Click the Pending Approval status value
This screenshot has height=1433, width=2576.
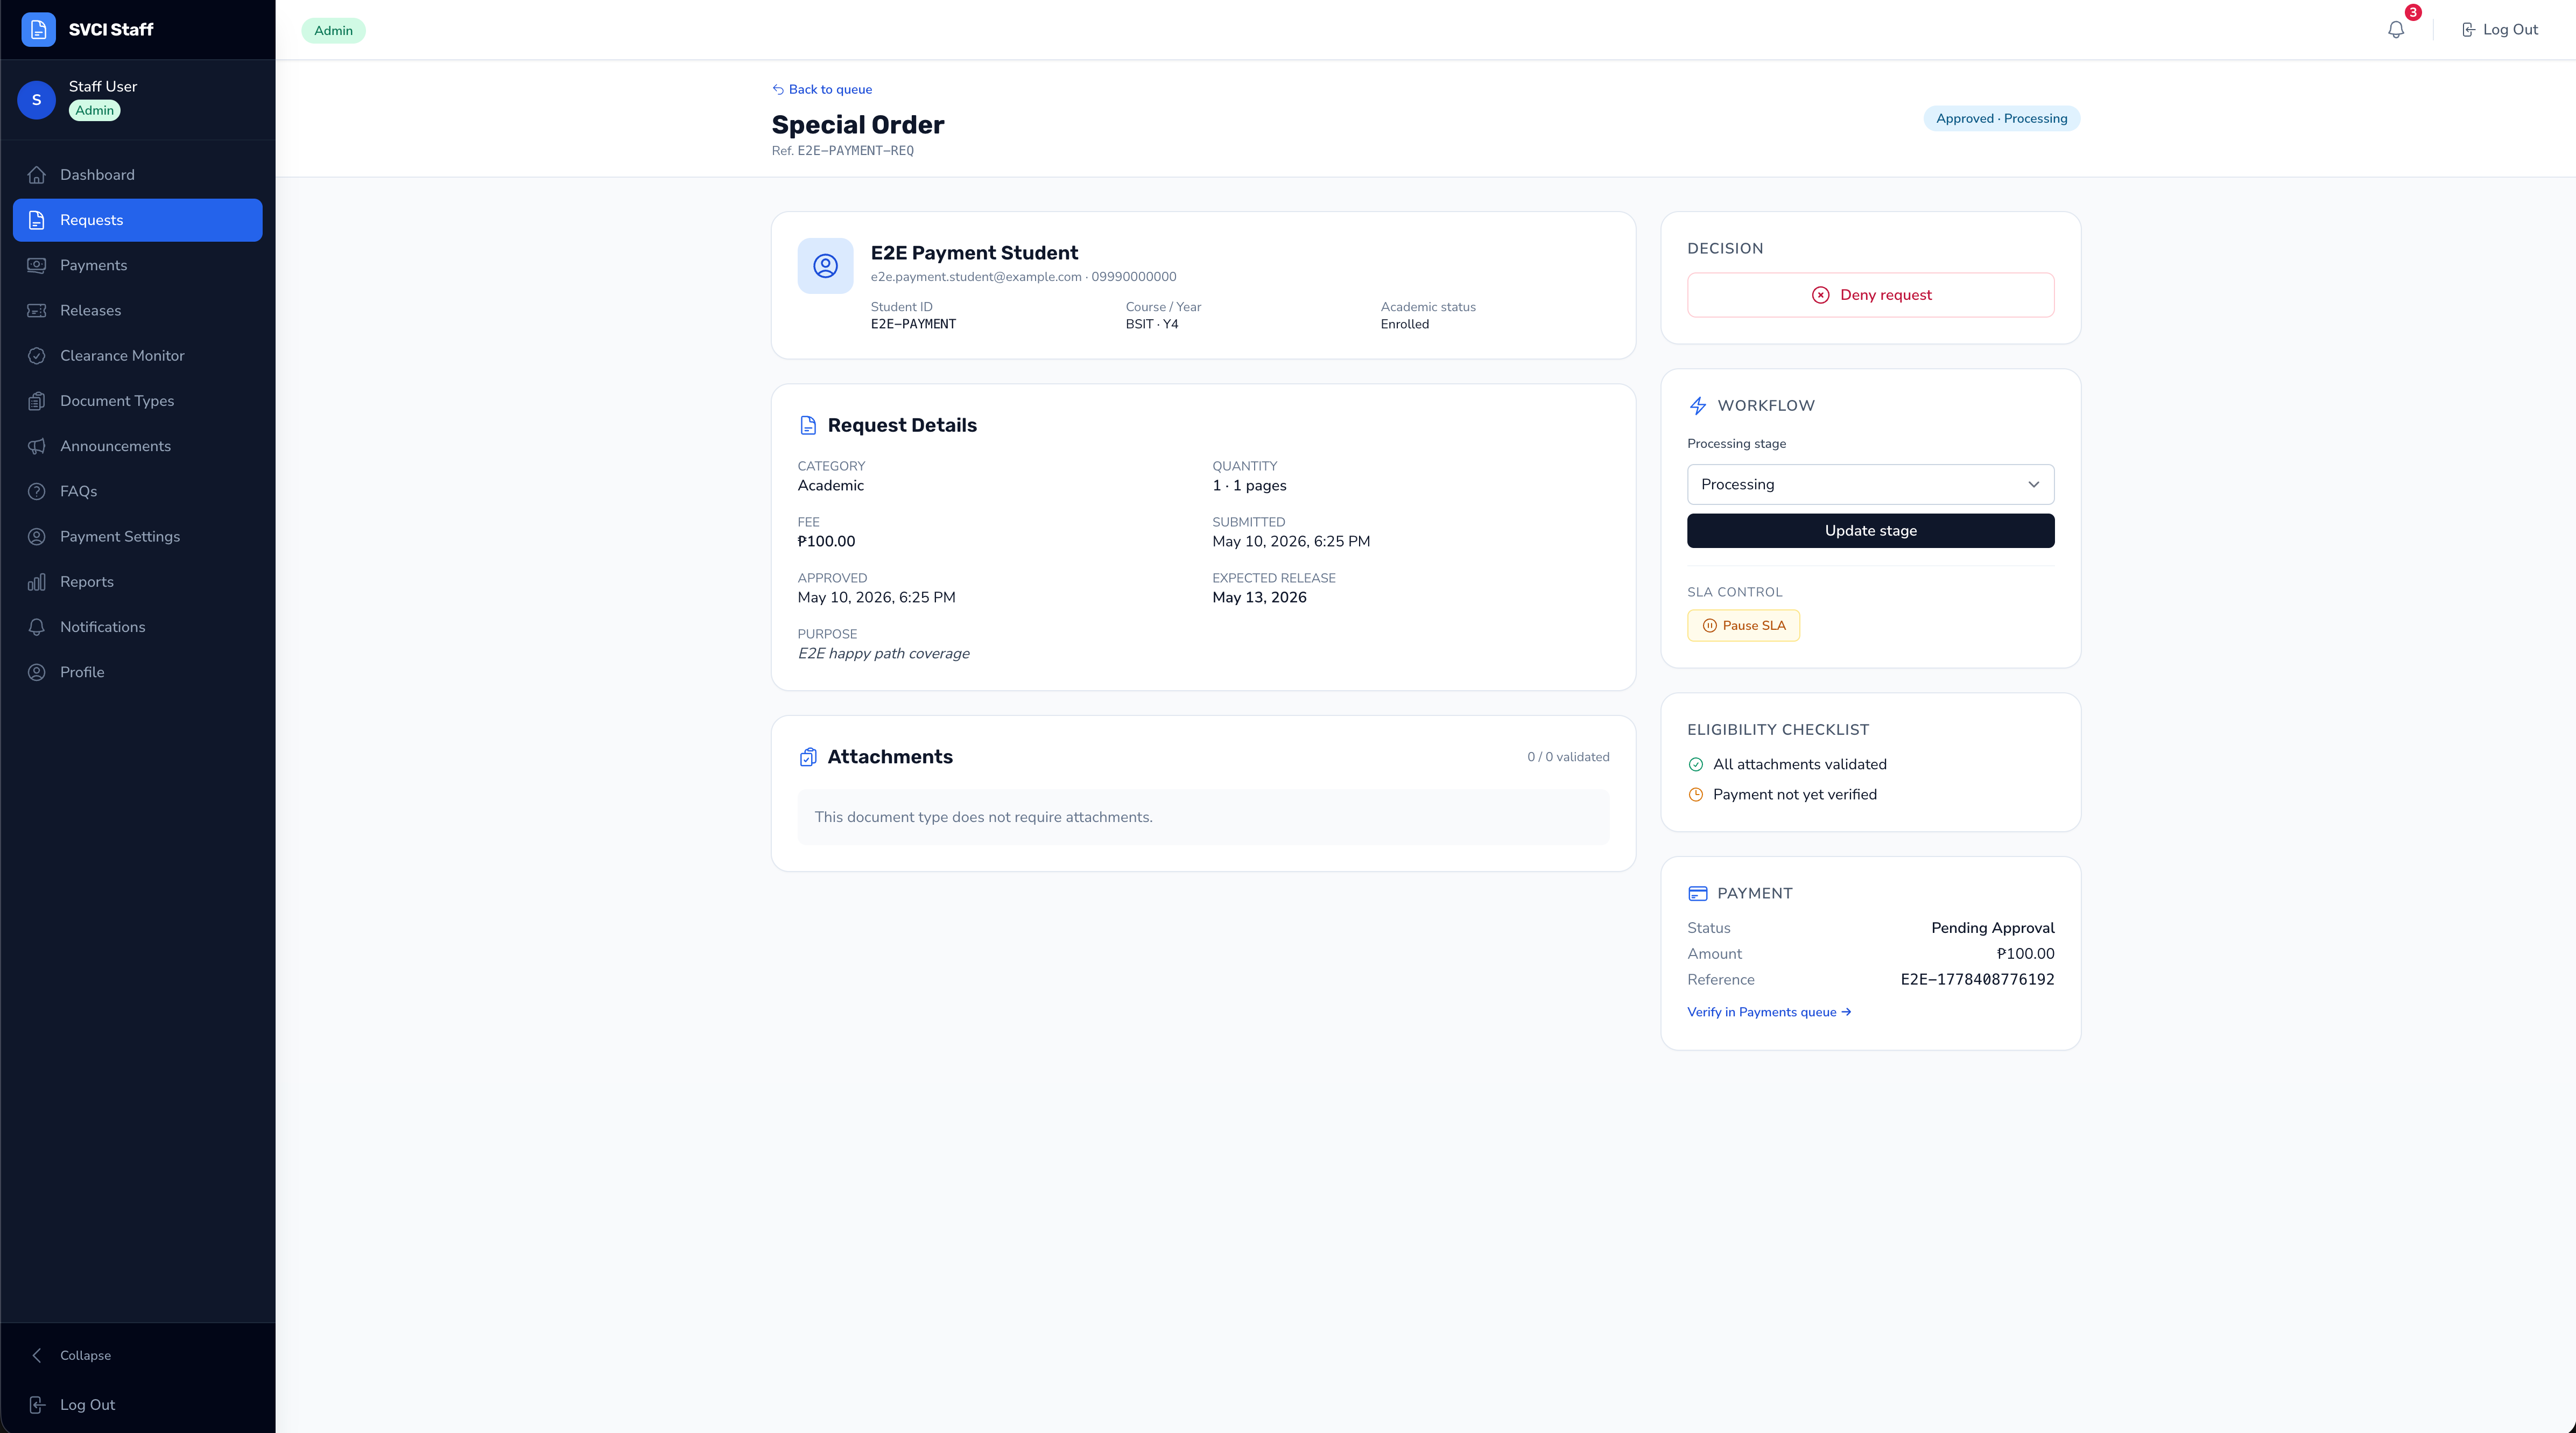coord(1992,929)
